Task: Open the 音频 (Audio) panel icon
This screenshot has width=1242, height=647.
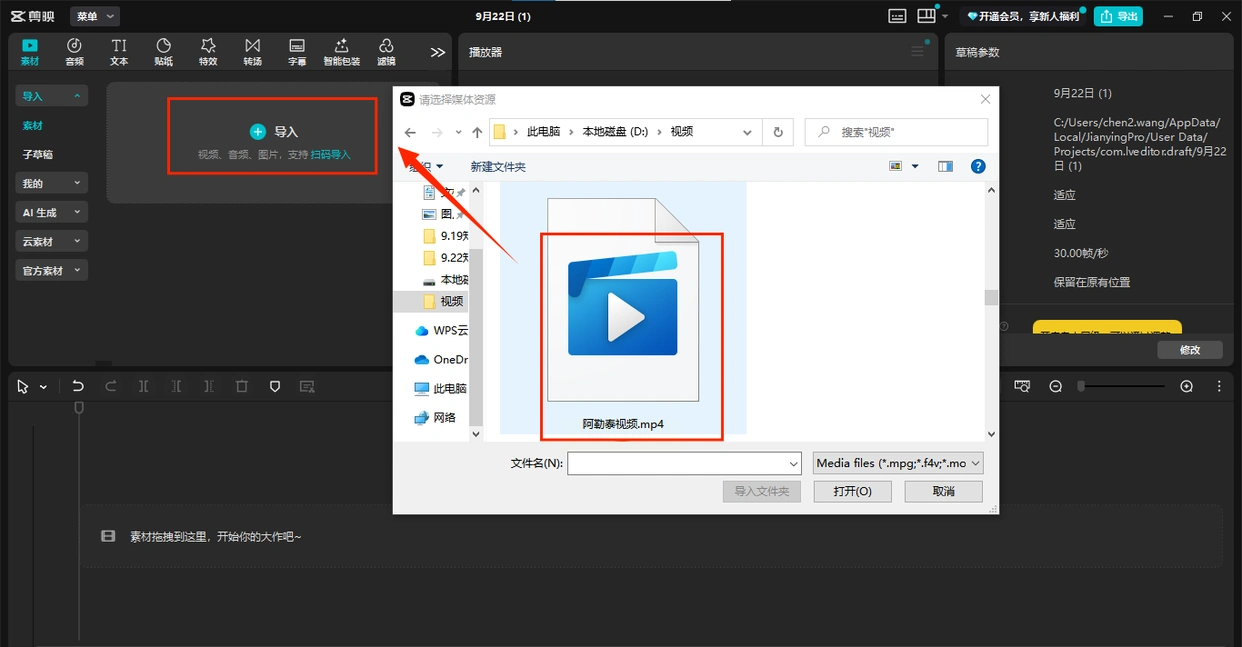Action: tap(74, 52)
